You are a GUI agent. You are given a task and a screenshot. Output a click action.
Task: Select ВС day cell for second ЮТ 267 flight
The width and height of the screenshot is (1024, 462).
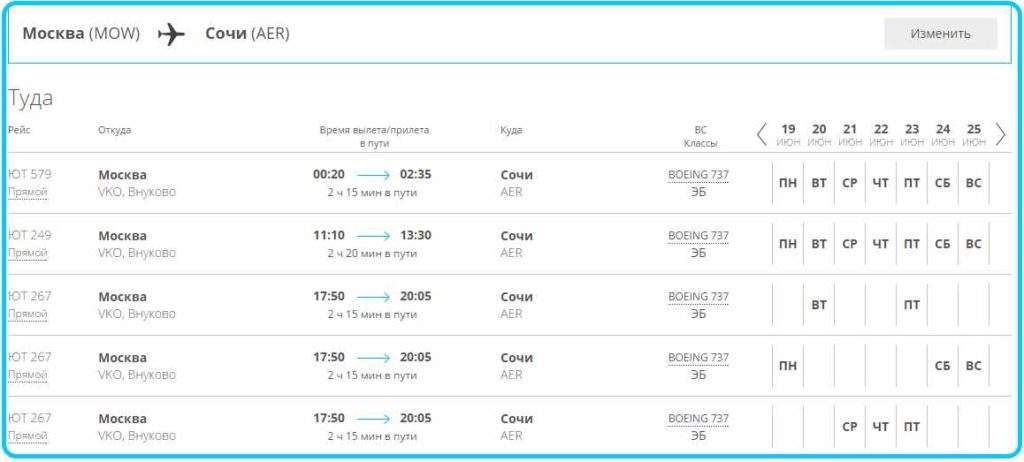(x=974, y=366)
